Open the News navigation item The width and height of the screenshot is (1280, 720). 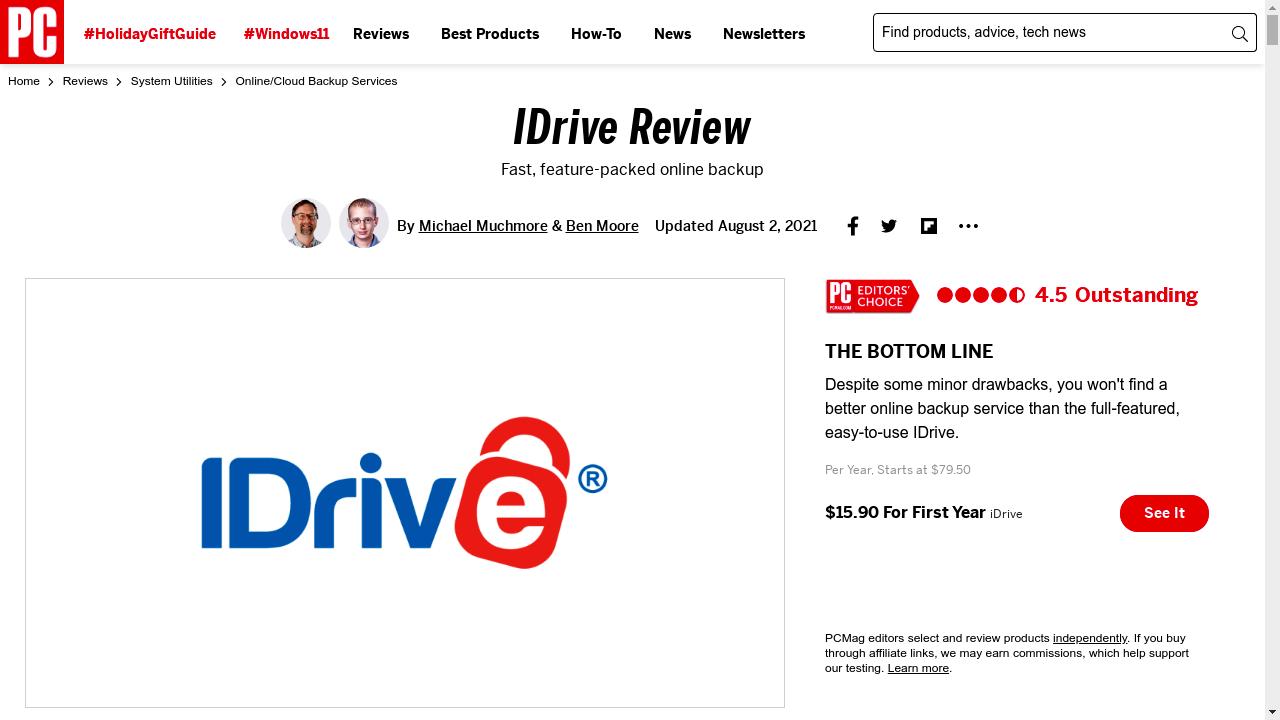tap(672, 34)
